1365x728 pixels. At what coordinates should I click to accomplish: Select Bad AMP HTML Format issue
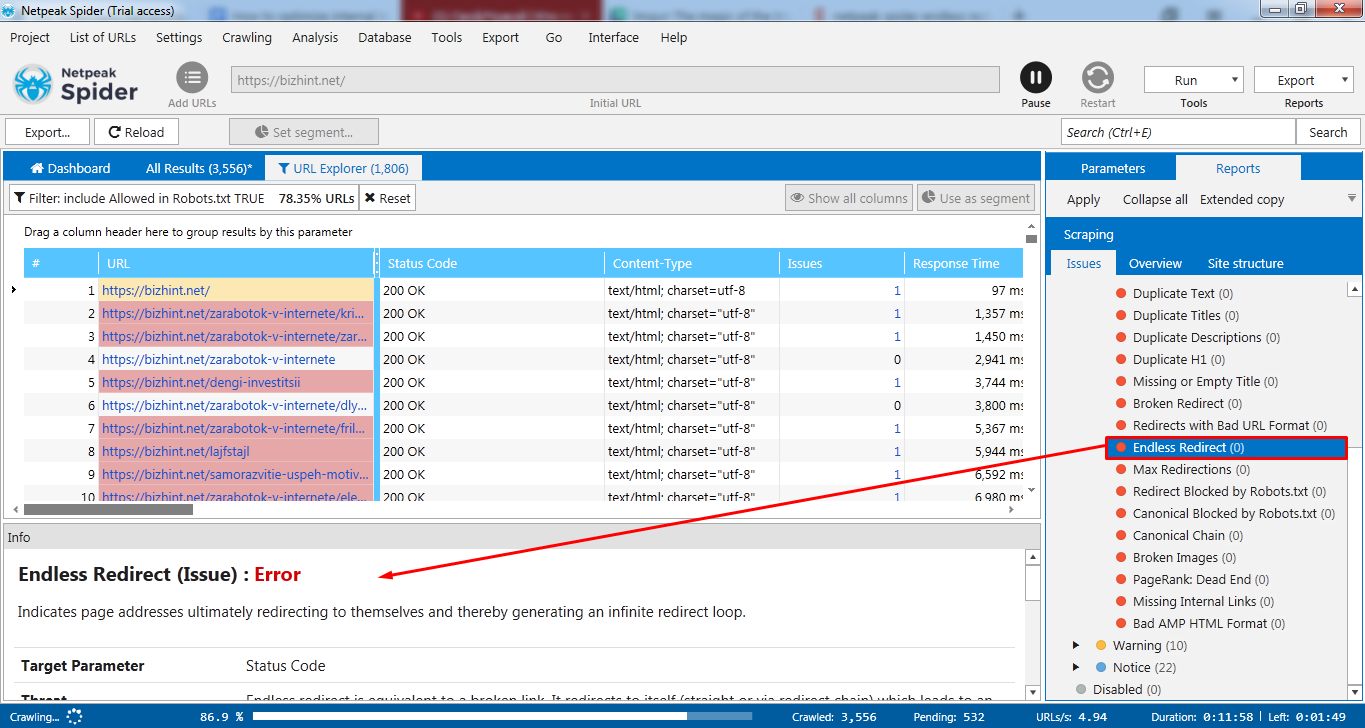pos(1199,623)
